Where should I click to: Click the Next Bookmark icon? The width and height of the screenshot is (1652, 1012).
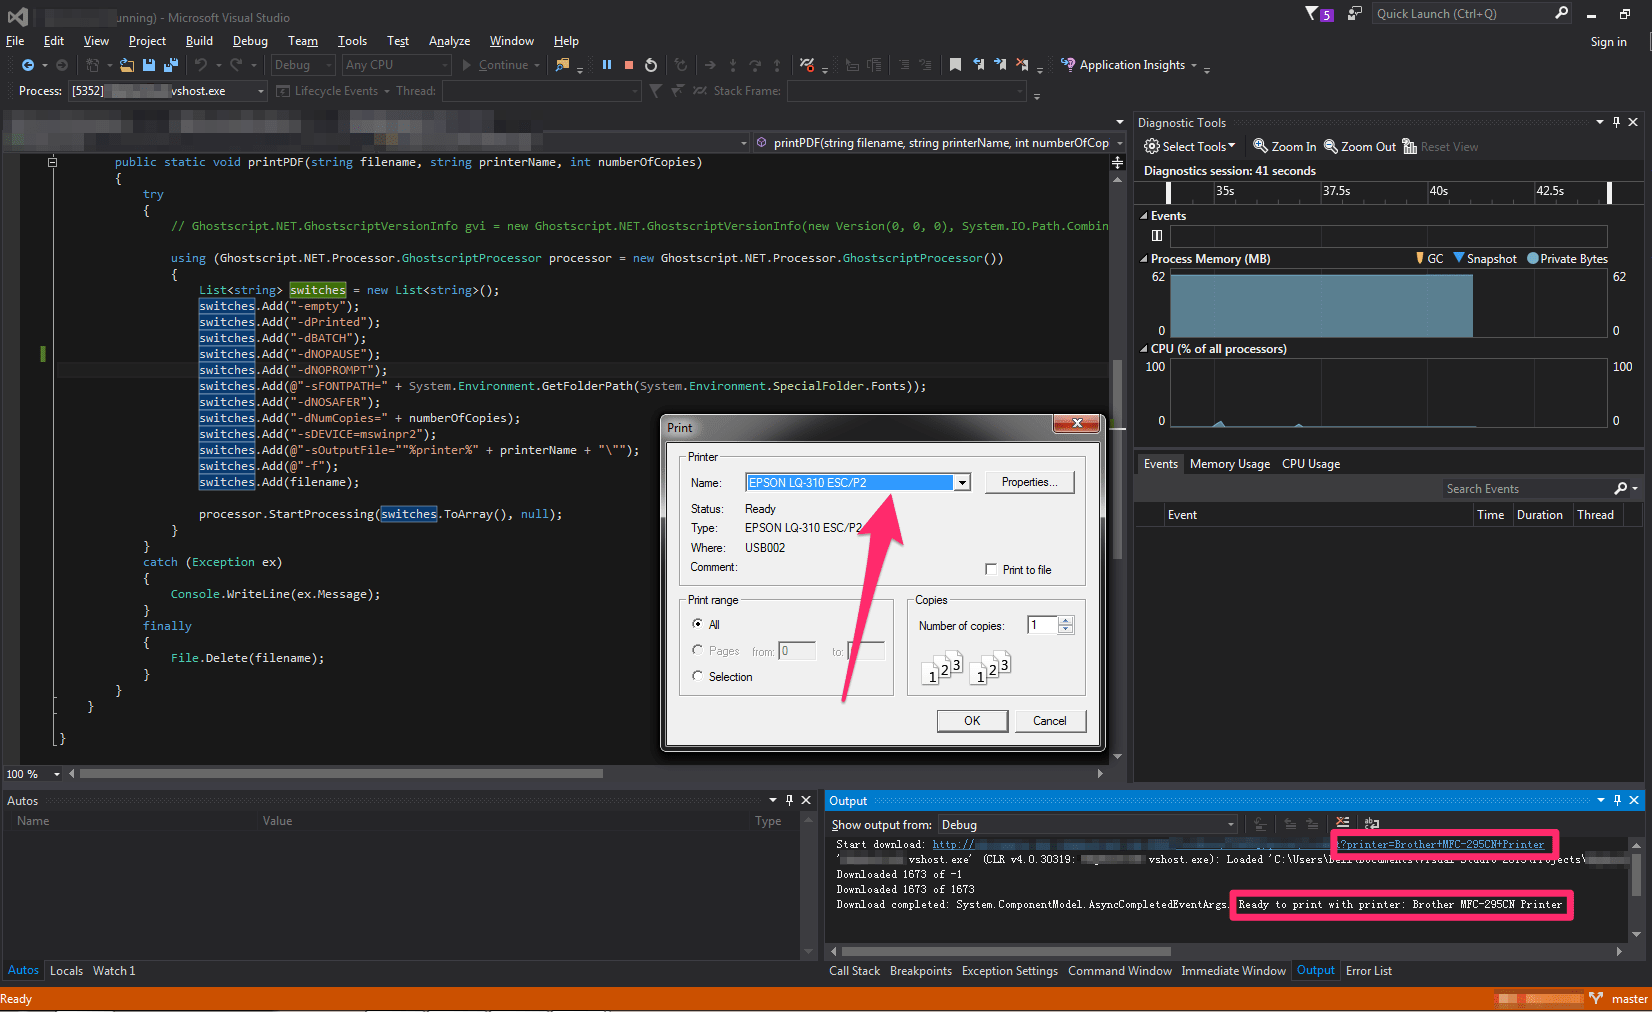click(1000, 65)
